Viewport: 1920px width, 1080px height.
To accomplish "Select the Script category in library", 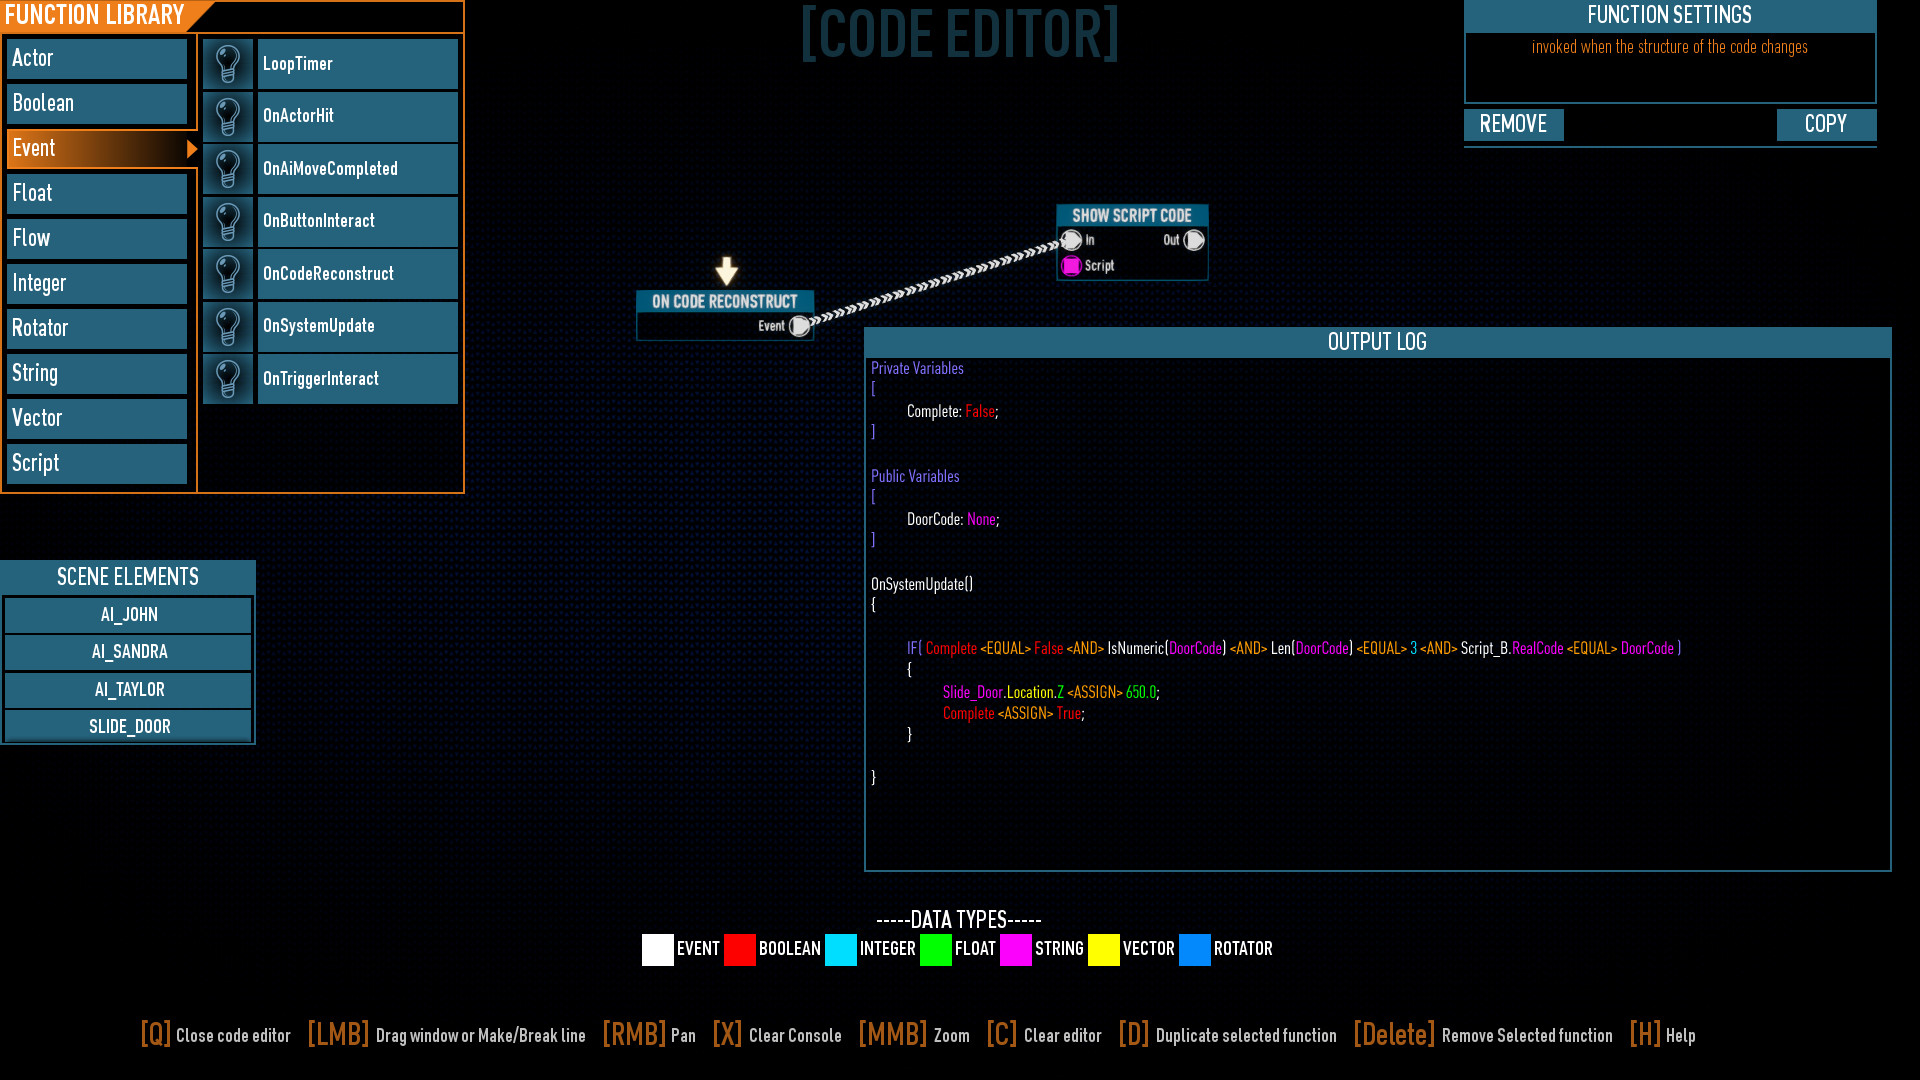I will 97,463.
